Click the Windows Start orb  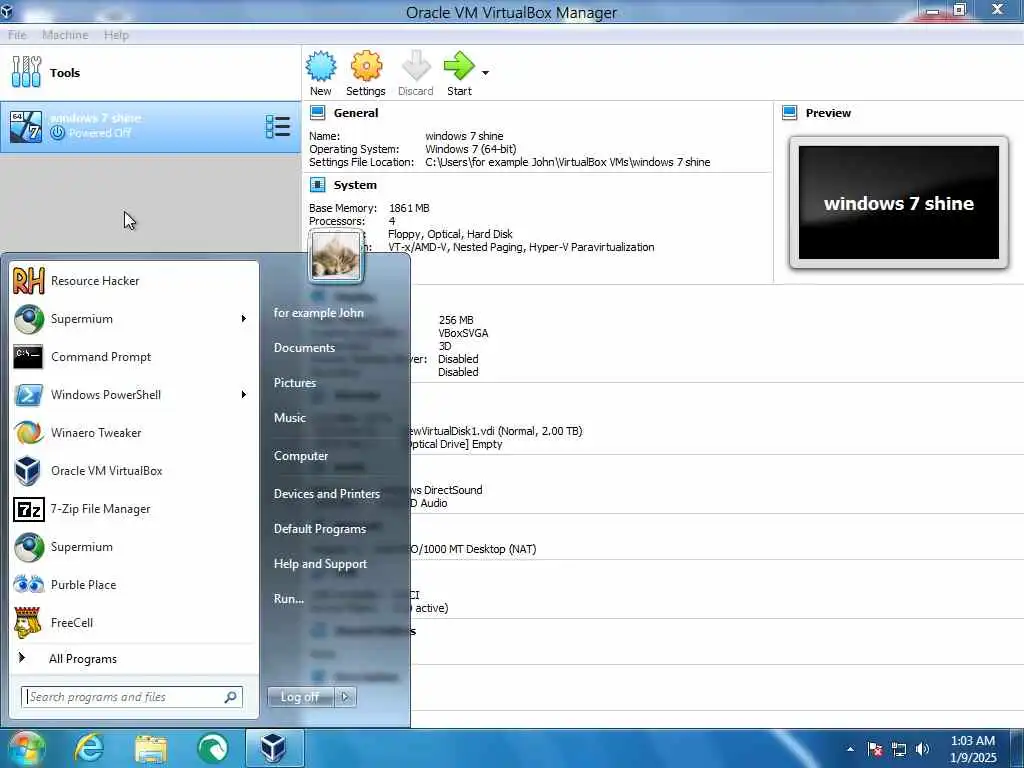(x=26, y=748)
